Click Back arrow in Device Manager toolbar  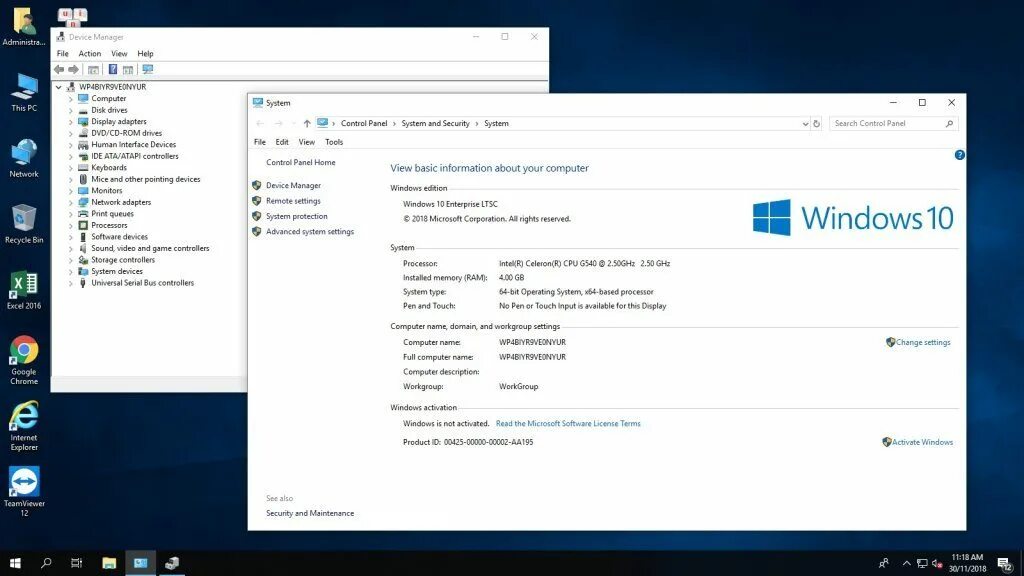tap(59, 69)
